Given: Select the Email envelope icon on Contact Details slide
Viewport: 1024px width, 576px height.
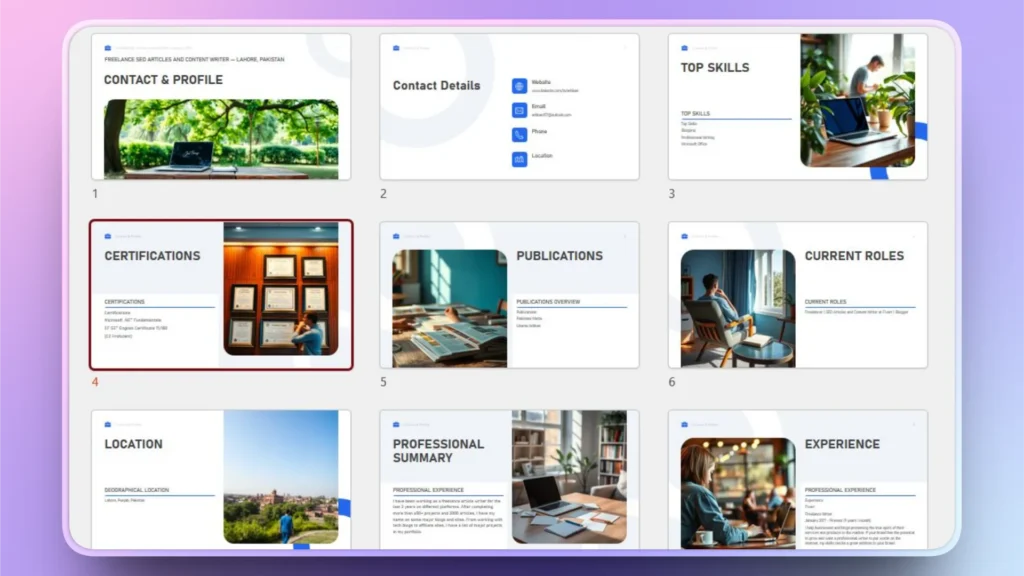Looking at the screenshot, I should tap(519, 110).
